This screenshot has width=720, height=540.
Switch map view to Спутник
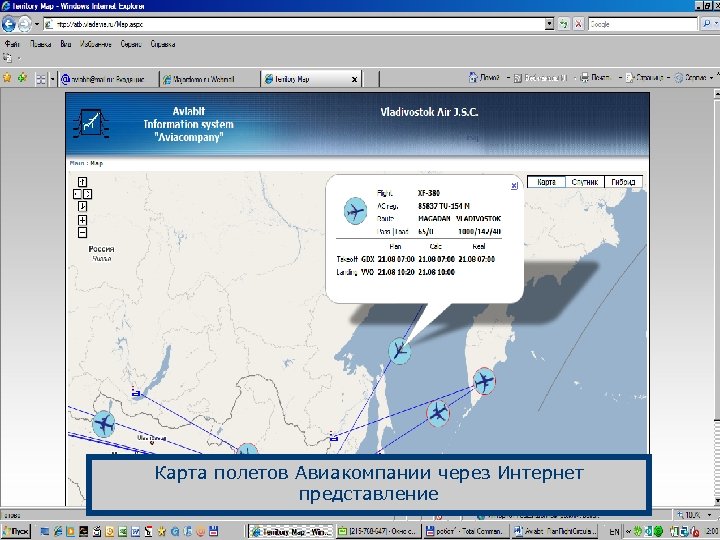585,182
